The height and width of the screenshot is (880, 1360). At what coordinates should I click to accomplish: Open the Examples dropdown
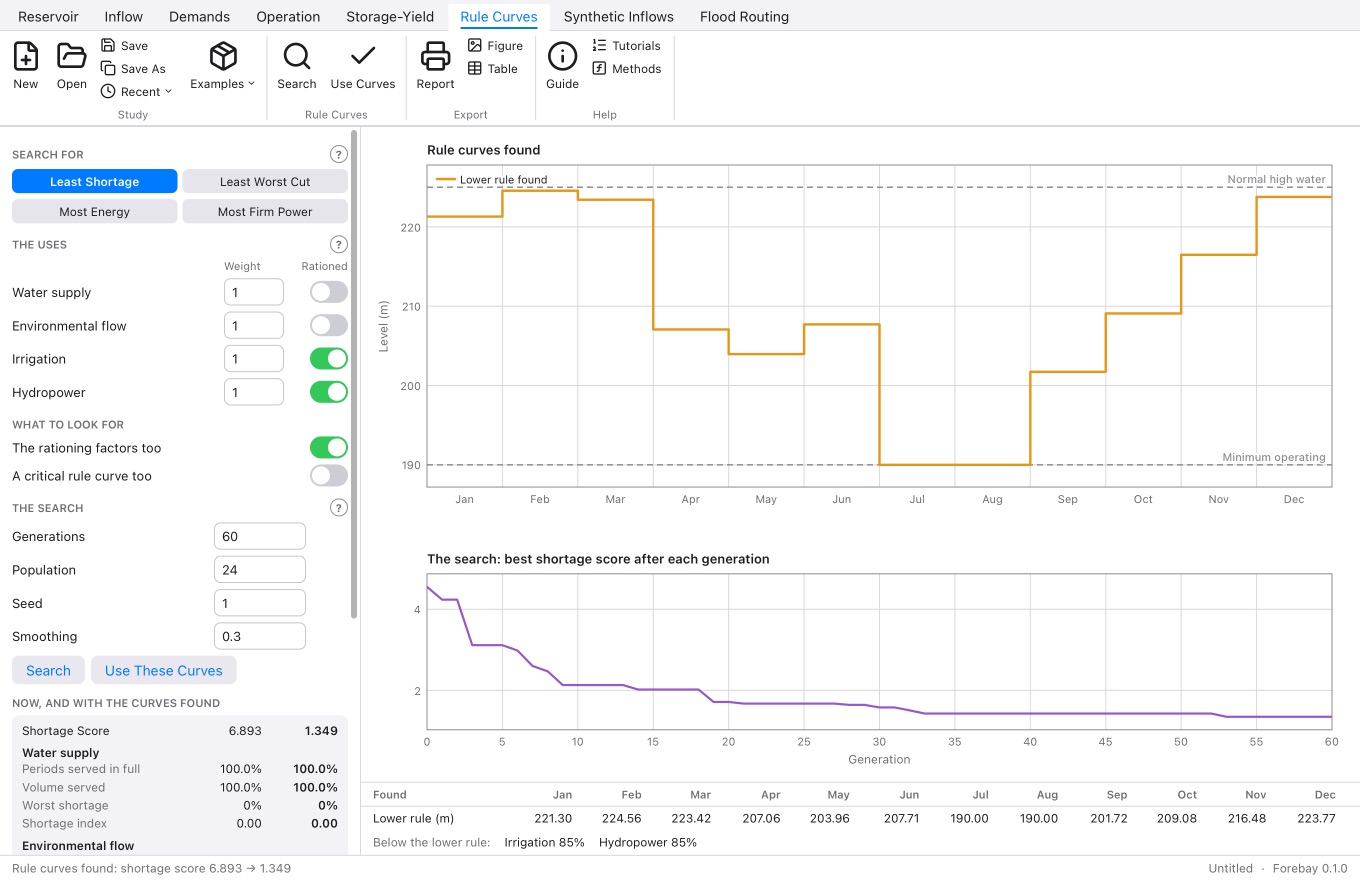pos(223,66)
